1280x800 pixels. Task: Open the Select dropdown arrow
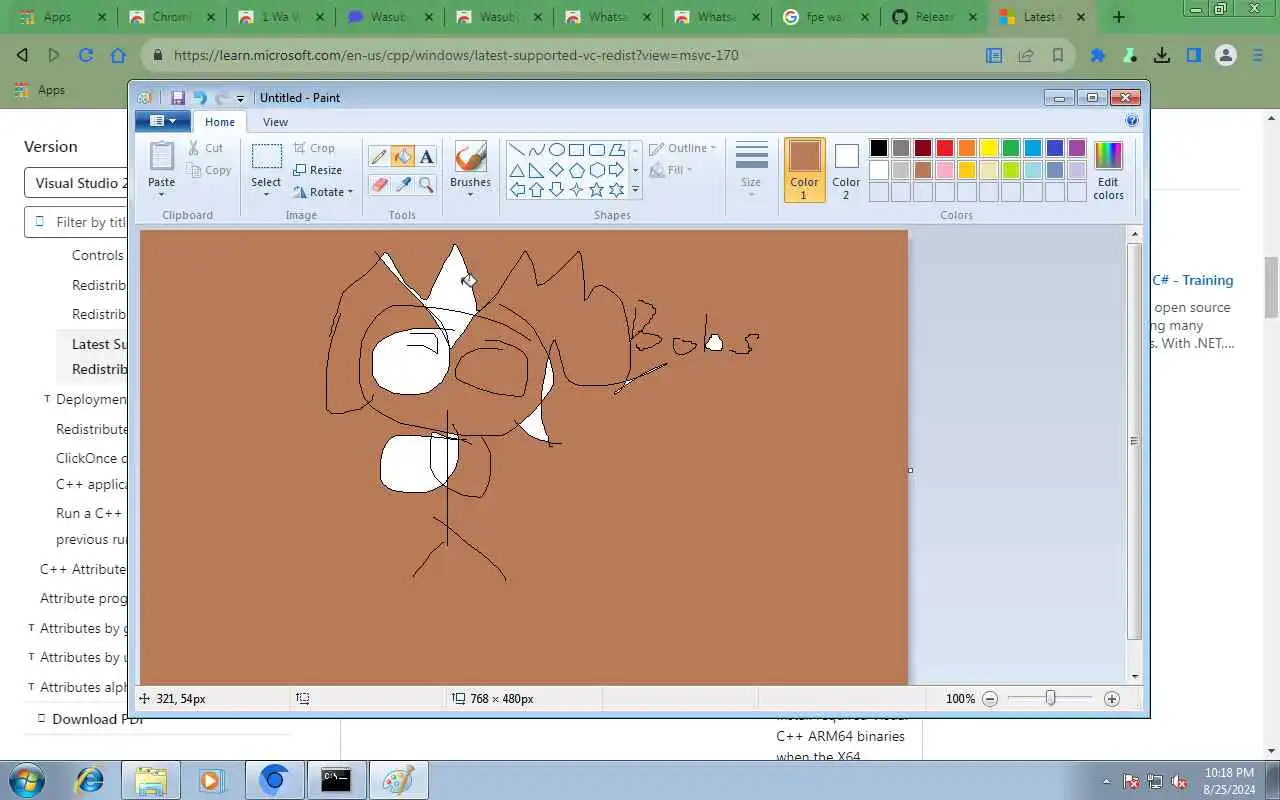(266, 195)
